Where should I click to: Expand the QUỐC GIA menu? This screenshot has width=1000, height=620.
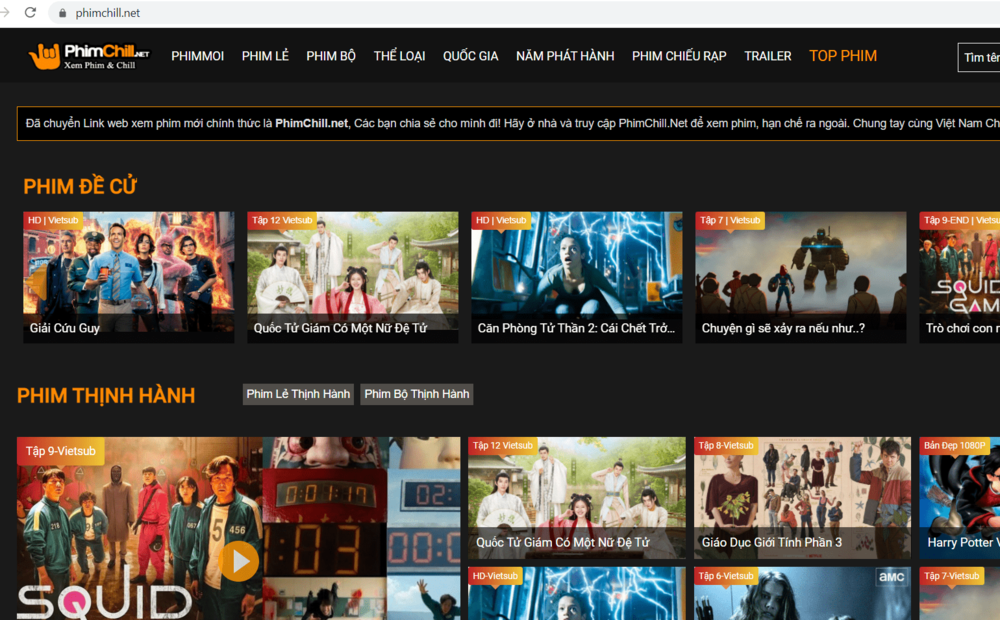(471, 56)
